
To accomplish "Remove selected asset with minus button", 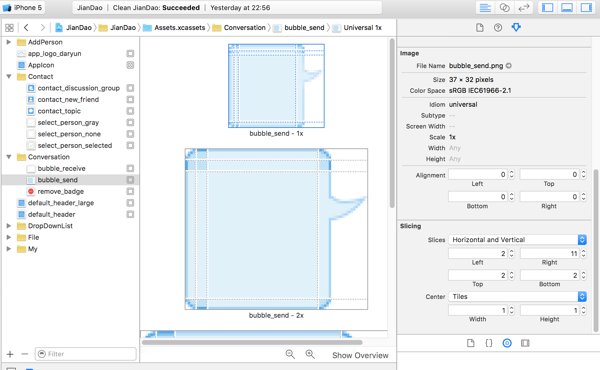I will [24, 354].
